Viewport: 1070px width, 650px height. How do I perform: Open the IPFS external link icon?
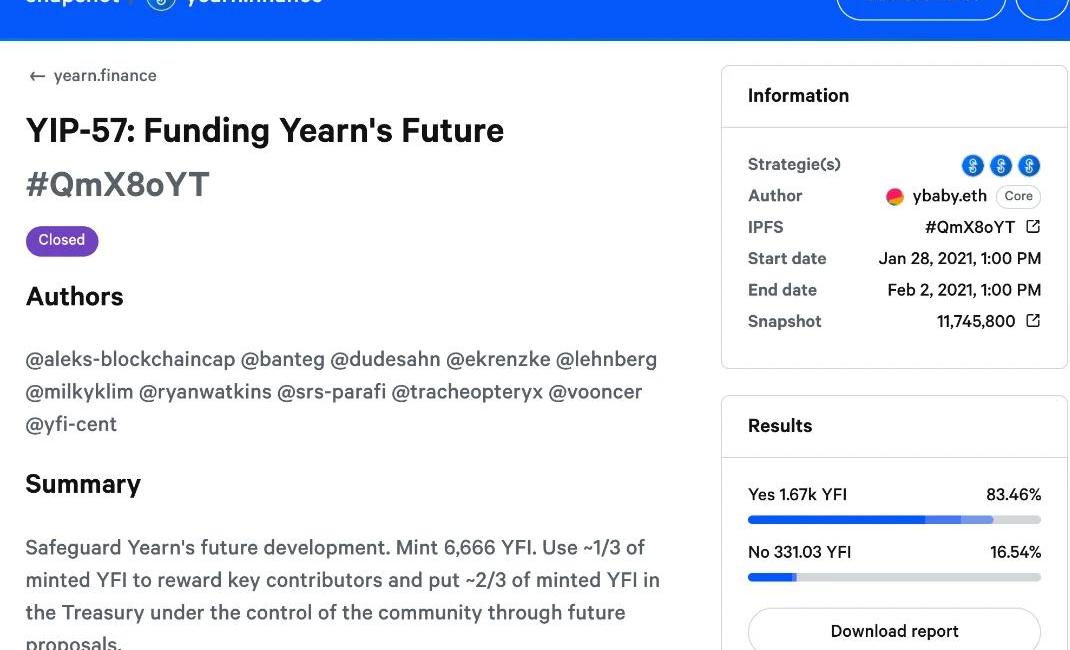[x=1033, y=227]
